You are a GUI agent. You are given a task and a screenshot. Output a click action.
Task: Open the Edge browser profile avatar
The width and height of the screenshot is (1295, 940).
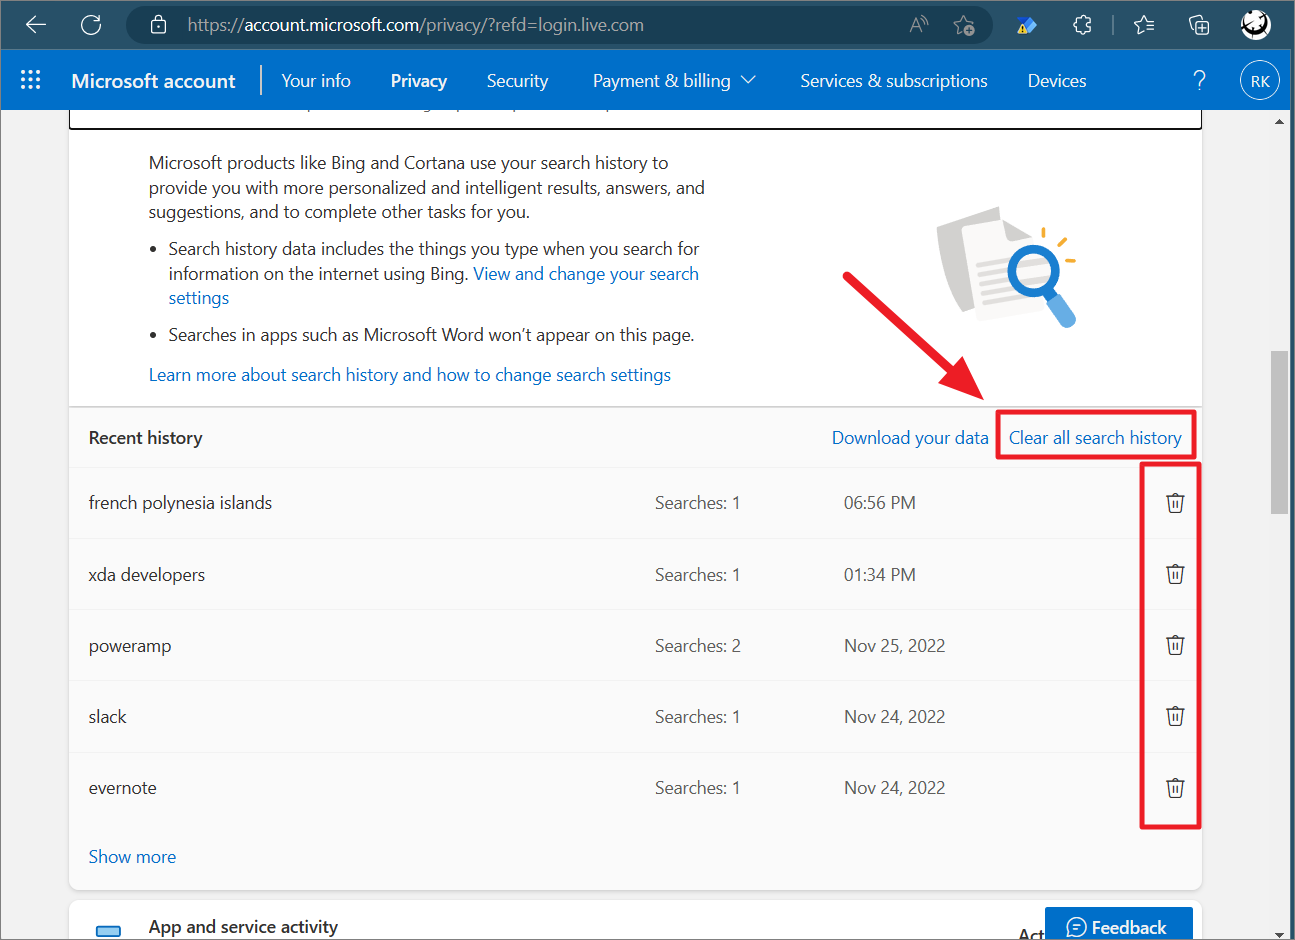pos(1255,24)
